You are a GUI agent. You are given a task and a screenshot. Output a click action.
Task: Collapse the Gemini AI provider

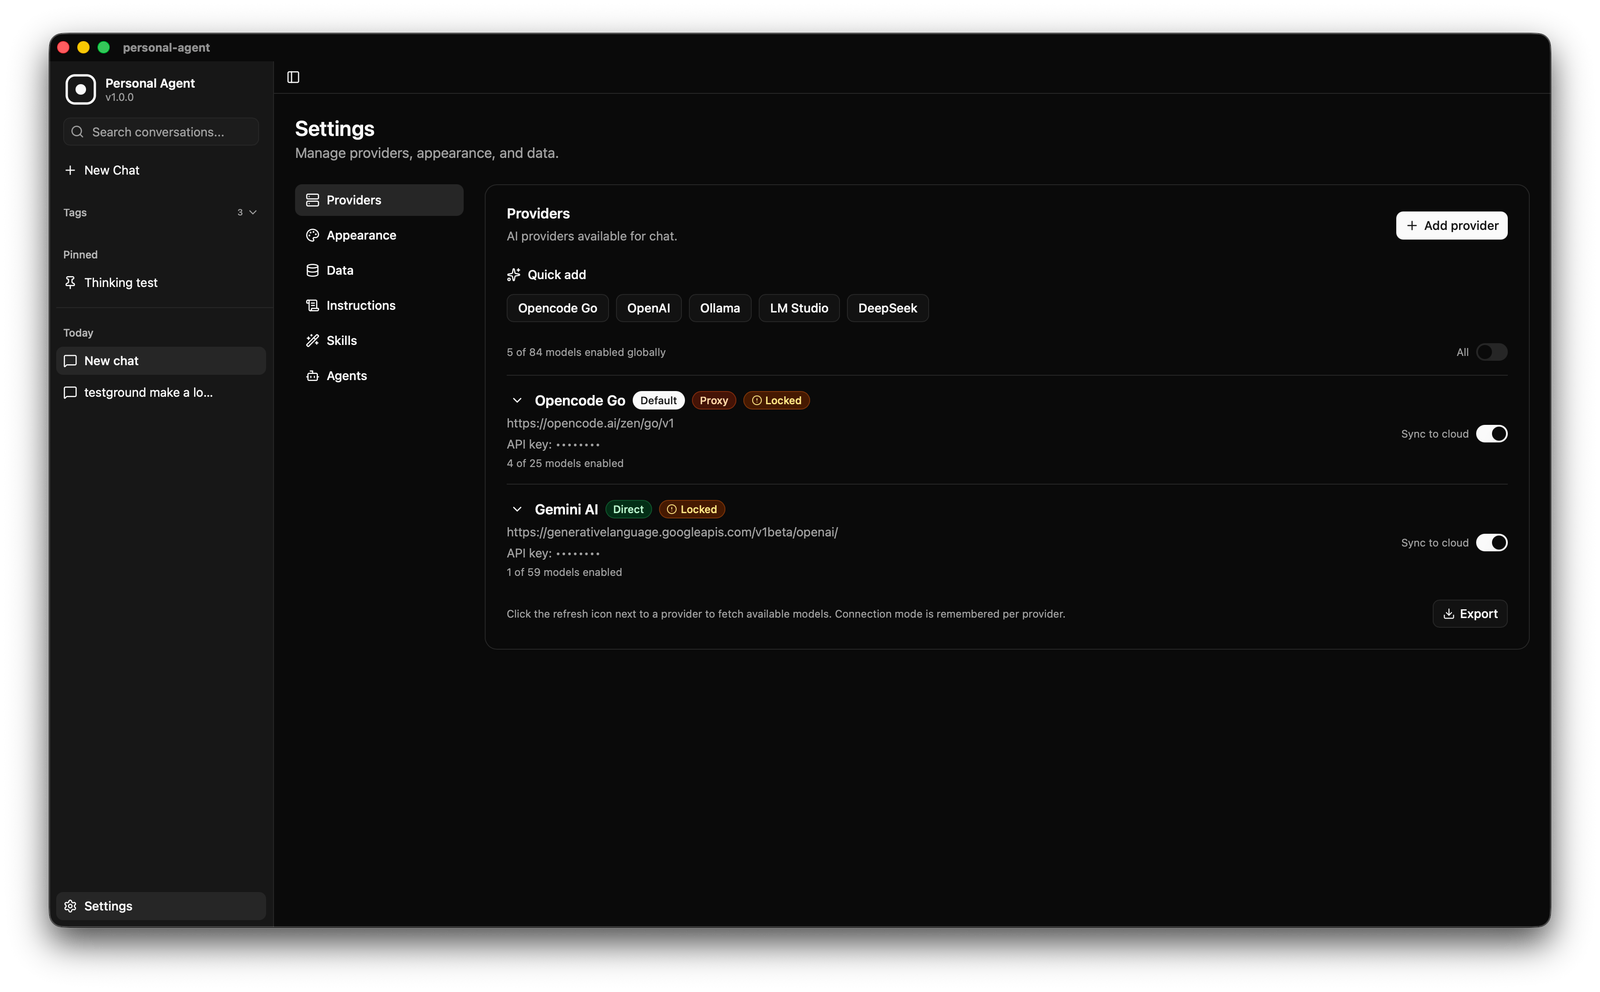coord(517,509)
